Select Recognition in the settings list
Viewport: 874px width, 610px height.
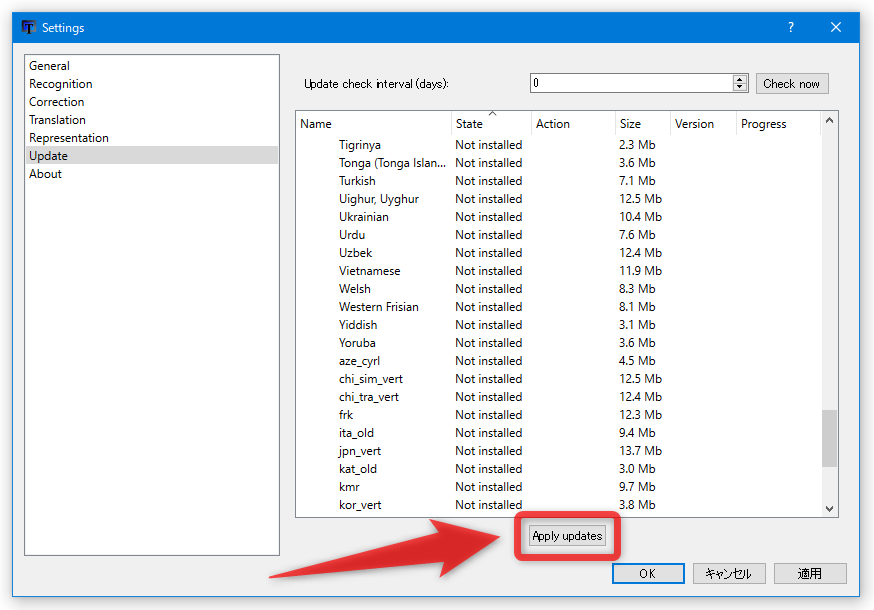(x=61, y=84)
